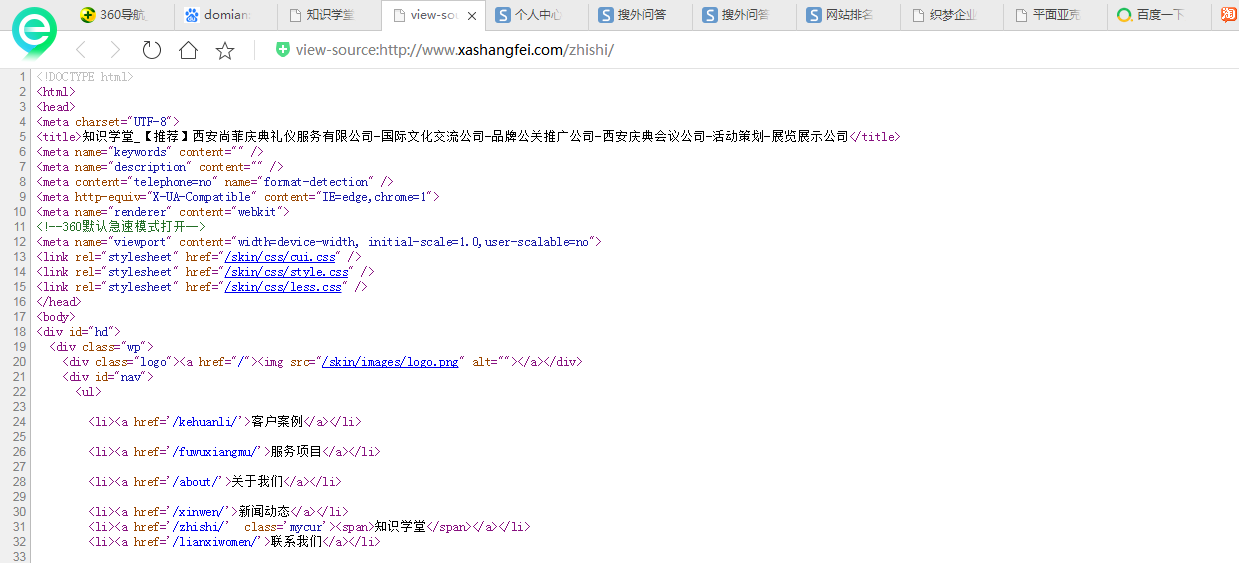
Task: Open the /skin/css/cui.css link
Action: pyautogui.click(x=282, y=257)
